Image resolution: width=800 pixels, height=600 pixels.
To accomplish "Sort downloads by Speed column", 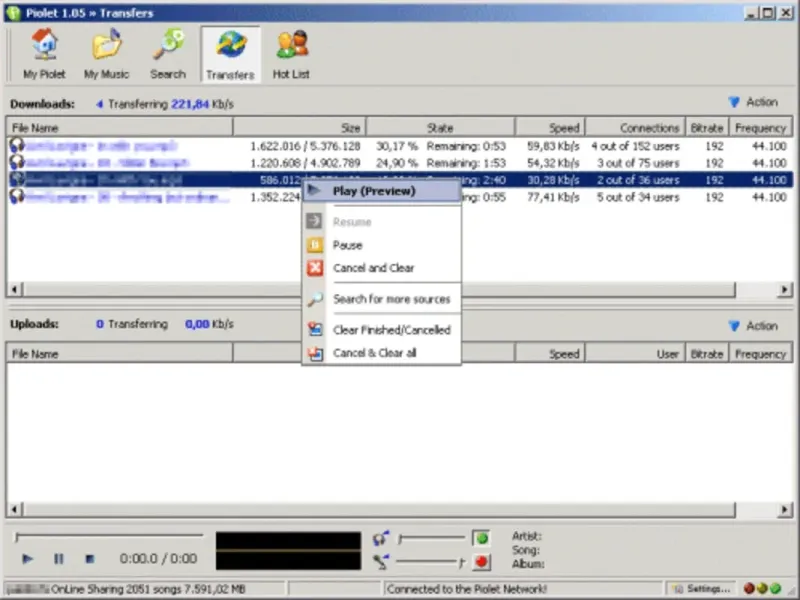I will [550, 128].
